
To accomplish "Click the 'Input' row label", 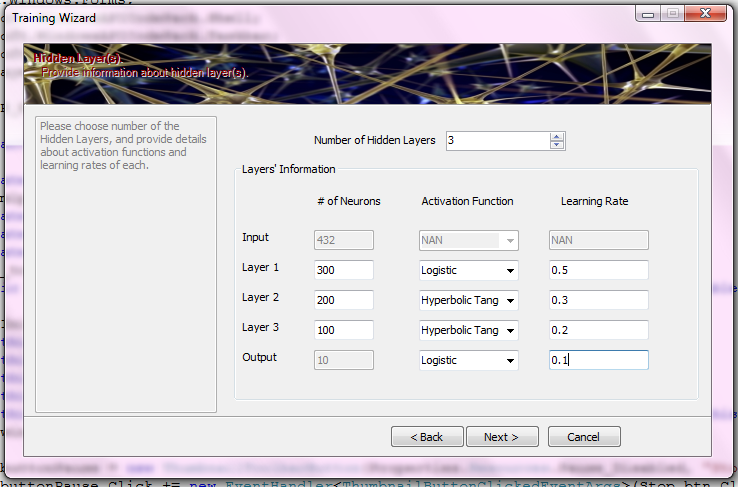I will 255,238.
